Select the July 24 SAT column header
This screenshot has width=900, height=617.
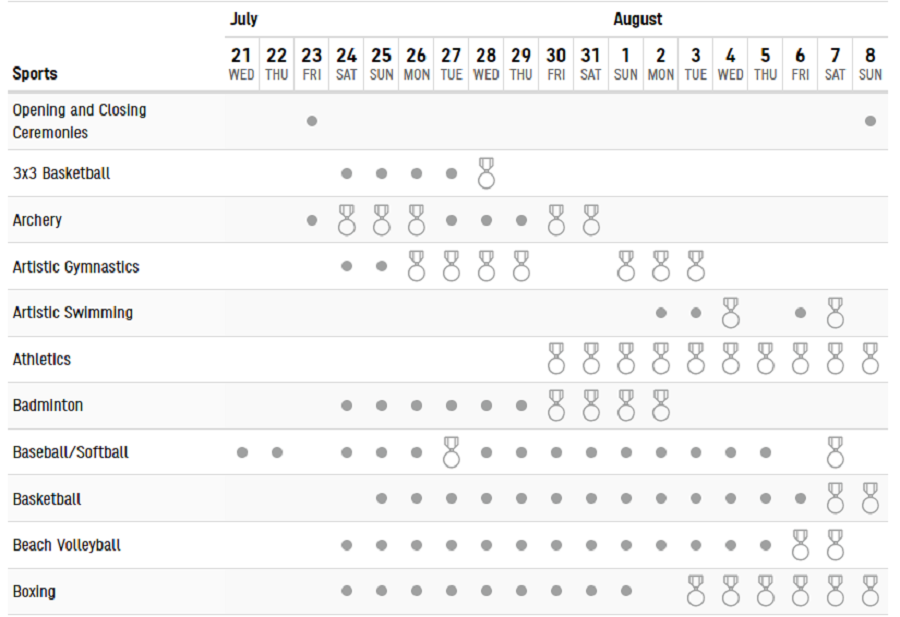(347, 64)
